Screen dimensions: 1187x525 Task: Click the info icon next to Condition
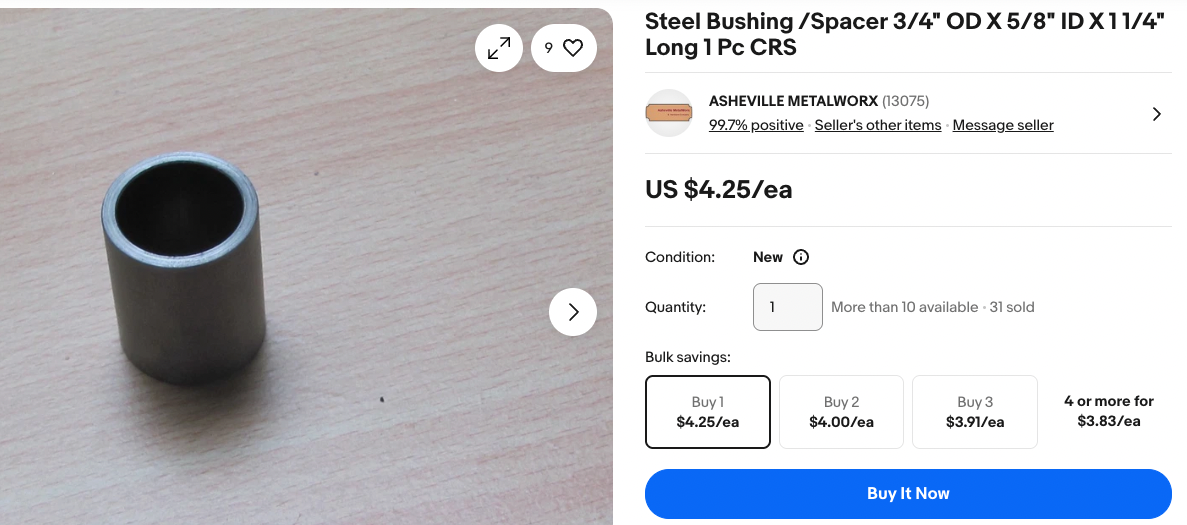click(801, 257)
